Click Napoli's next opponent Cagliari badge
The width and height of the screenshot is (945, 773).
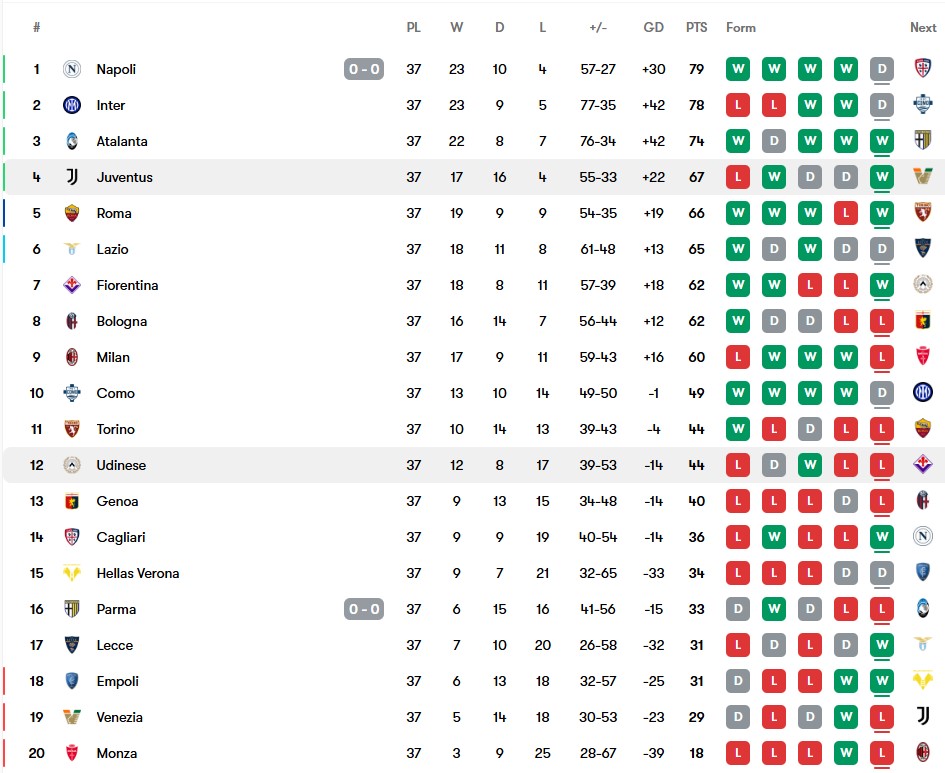point(923,67)
